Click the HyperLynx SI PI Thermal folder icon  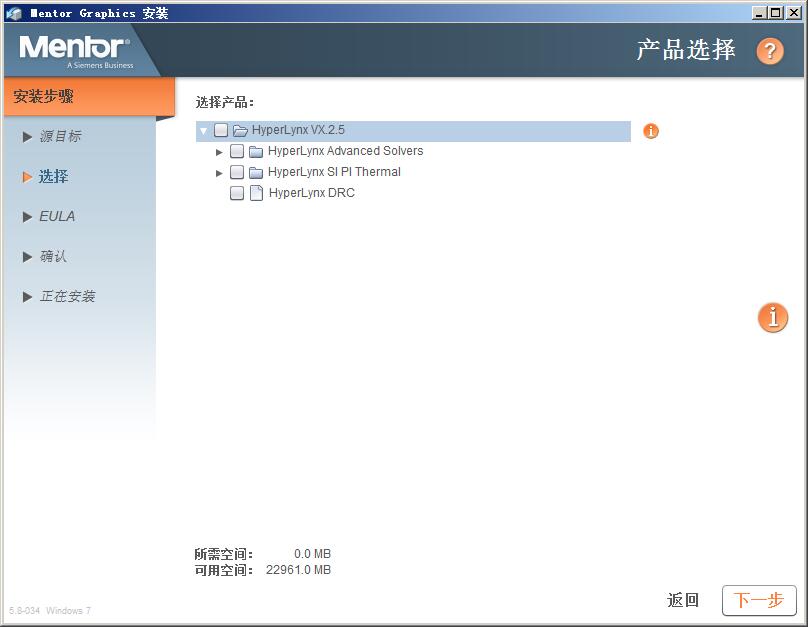(x=256, y=173)
